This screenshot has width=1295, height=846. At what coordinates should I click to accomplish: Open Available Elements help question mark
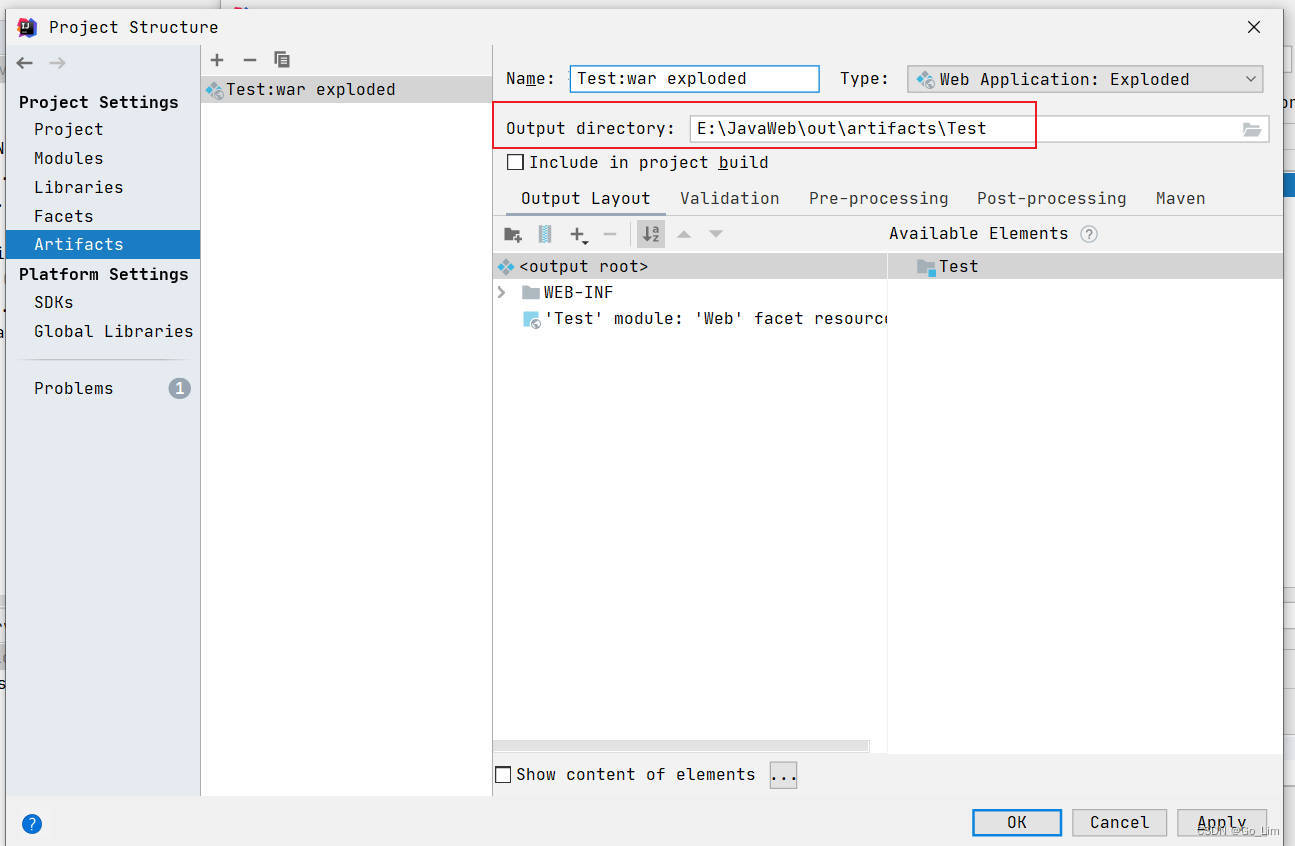1089,234
